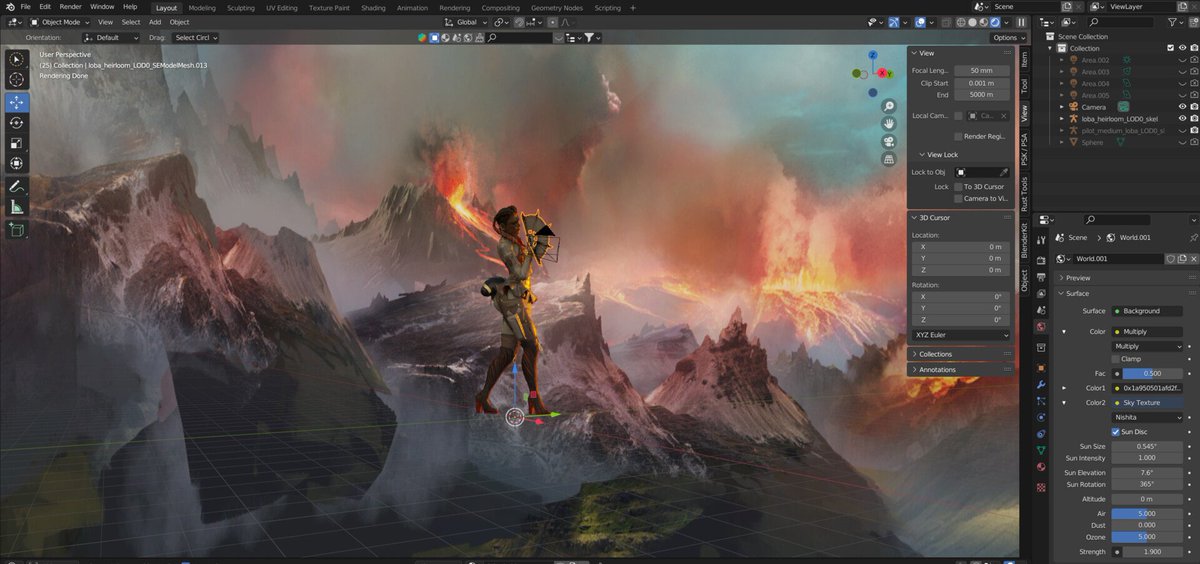Show Area.002 light via its eye toggle
The width and height of the screenshot is (1200, 564).
pyautogui.click(x=1182, y=60)
